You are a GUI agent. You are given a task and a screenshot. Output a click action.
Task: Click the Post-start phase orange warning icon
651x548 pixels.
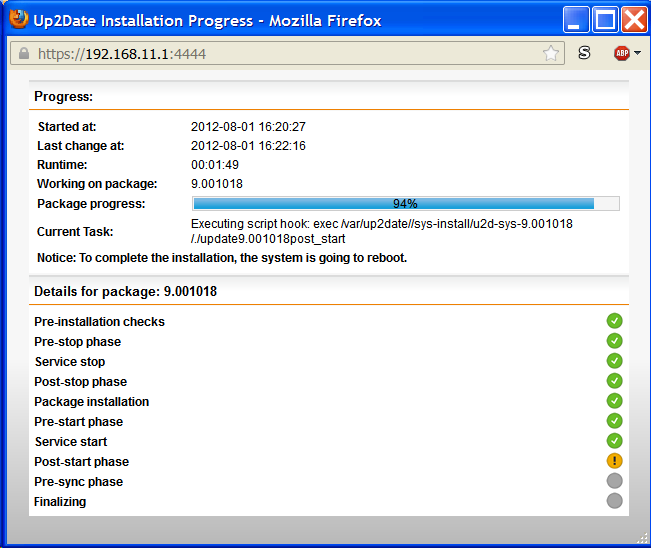[x=614, y=461]
